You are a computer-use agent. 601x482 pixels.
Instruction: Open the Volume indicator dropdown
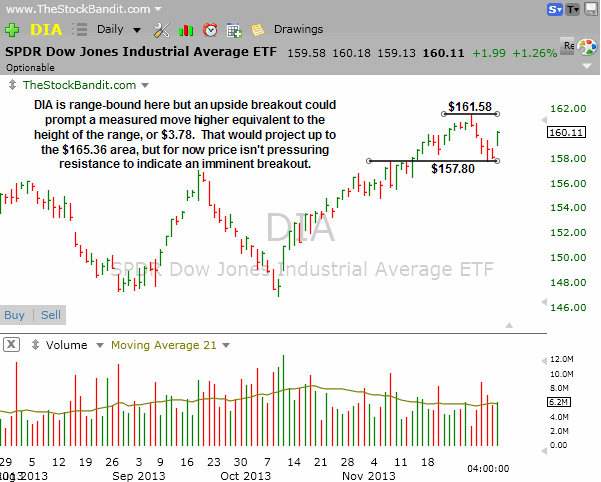(100, 345)
